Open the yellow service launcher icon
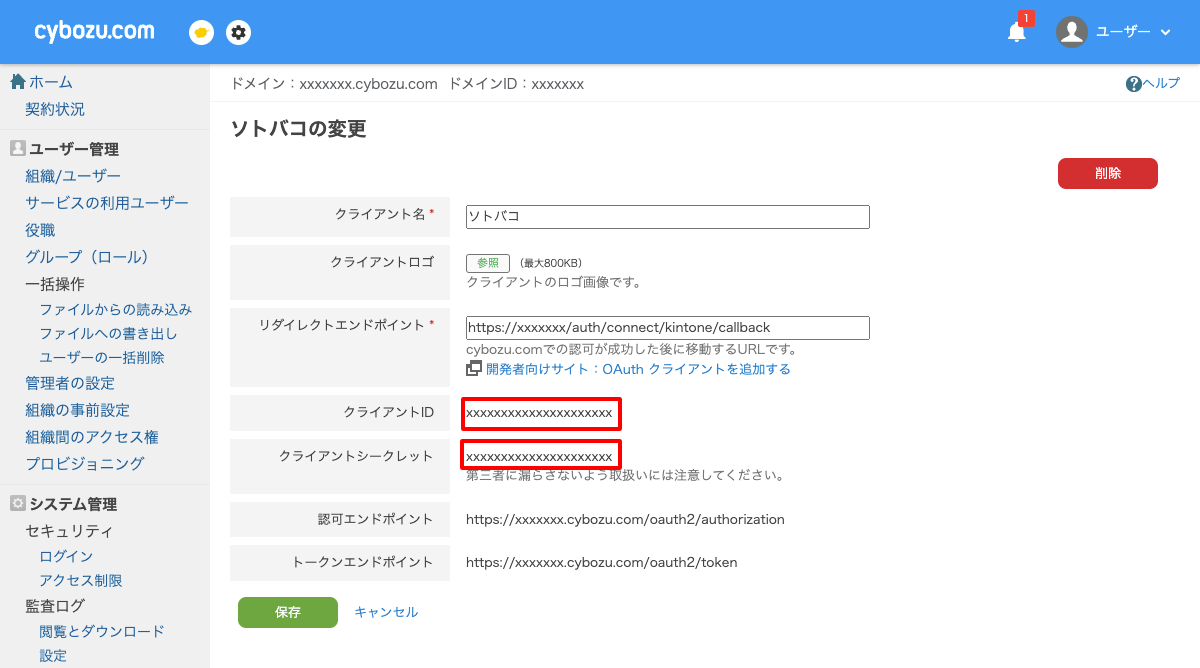Screen dimensions: 1200x668 [x=200, y=32]
